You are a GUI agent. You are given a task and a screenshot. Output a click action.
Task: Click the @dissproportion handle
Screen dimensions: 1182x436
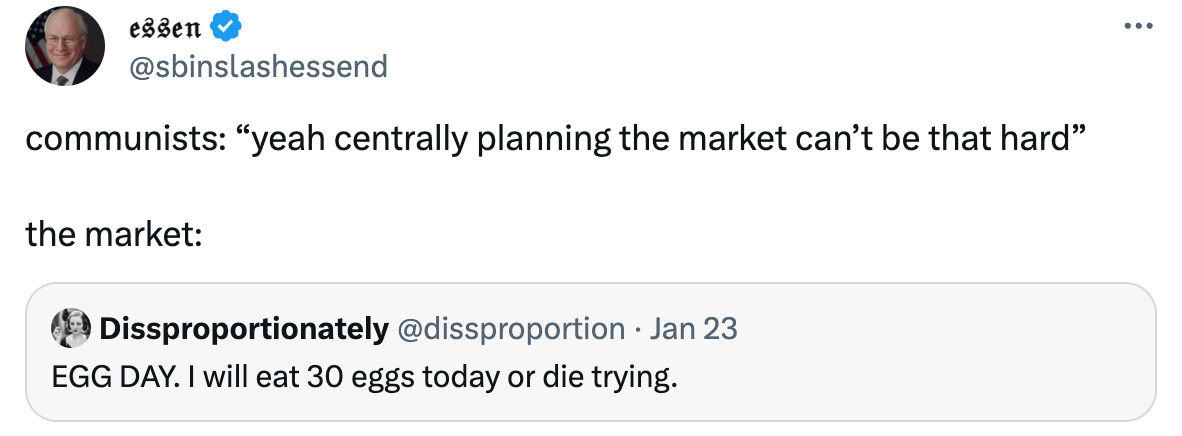click(x=511, y=327)
